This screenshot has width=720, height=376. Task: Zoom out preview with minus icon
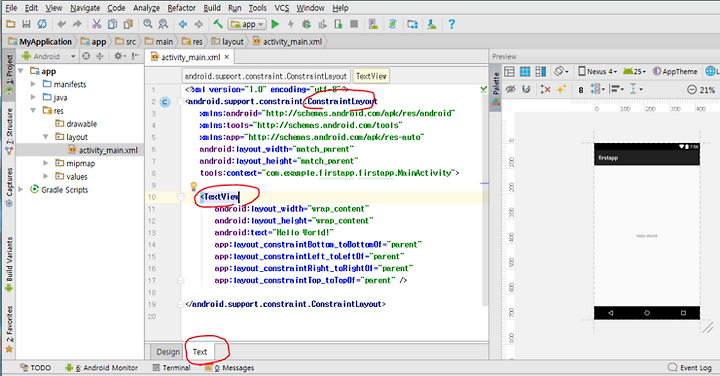click(692, 90)
